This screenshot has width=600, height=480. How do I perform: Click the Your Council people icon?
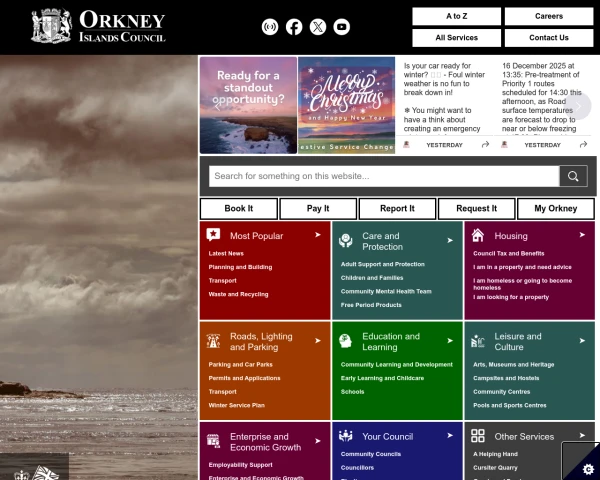[346, 436]
